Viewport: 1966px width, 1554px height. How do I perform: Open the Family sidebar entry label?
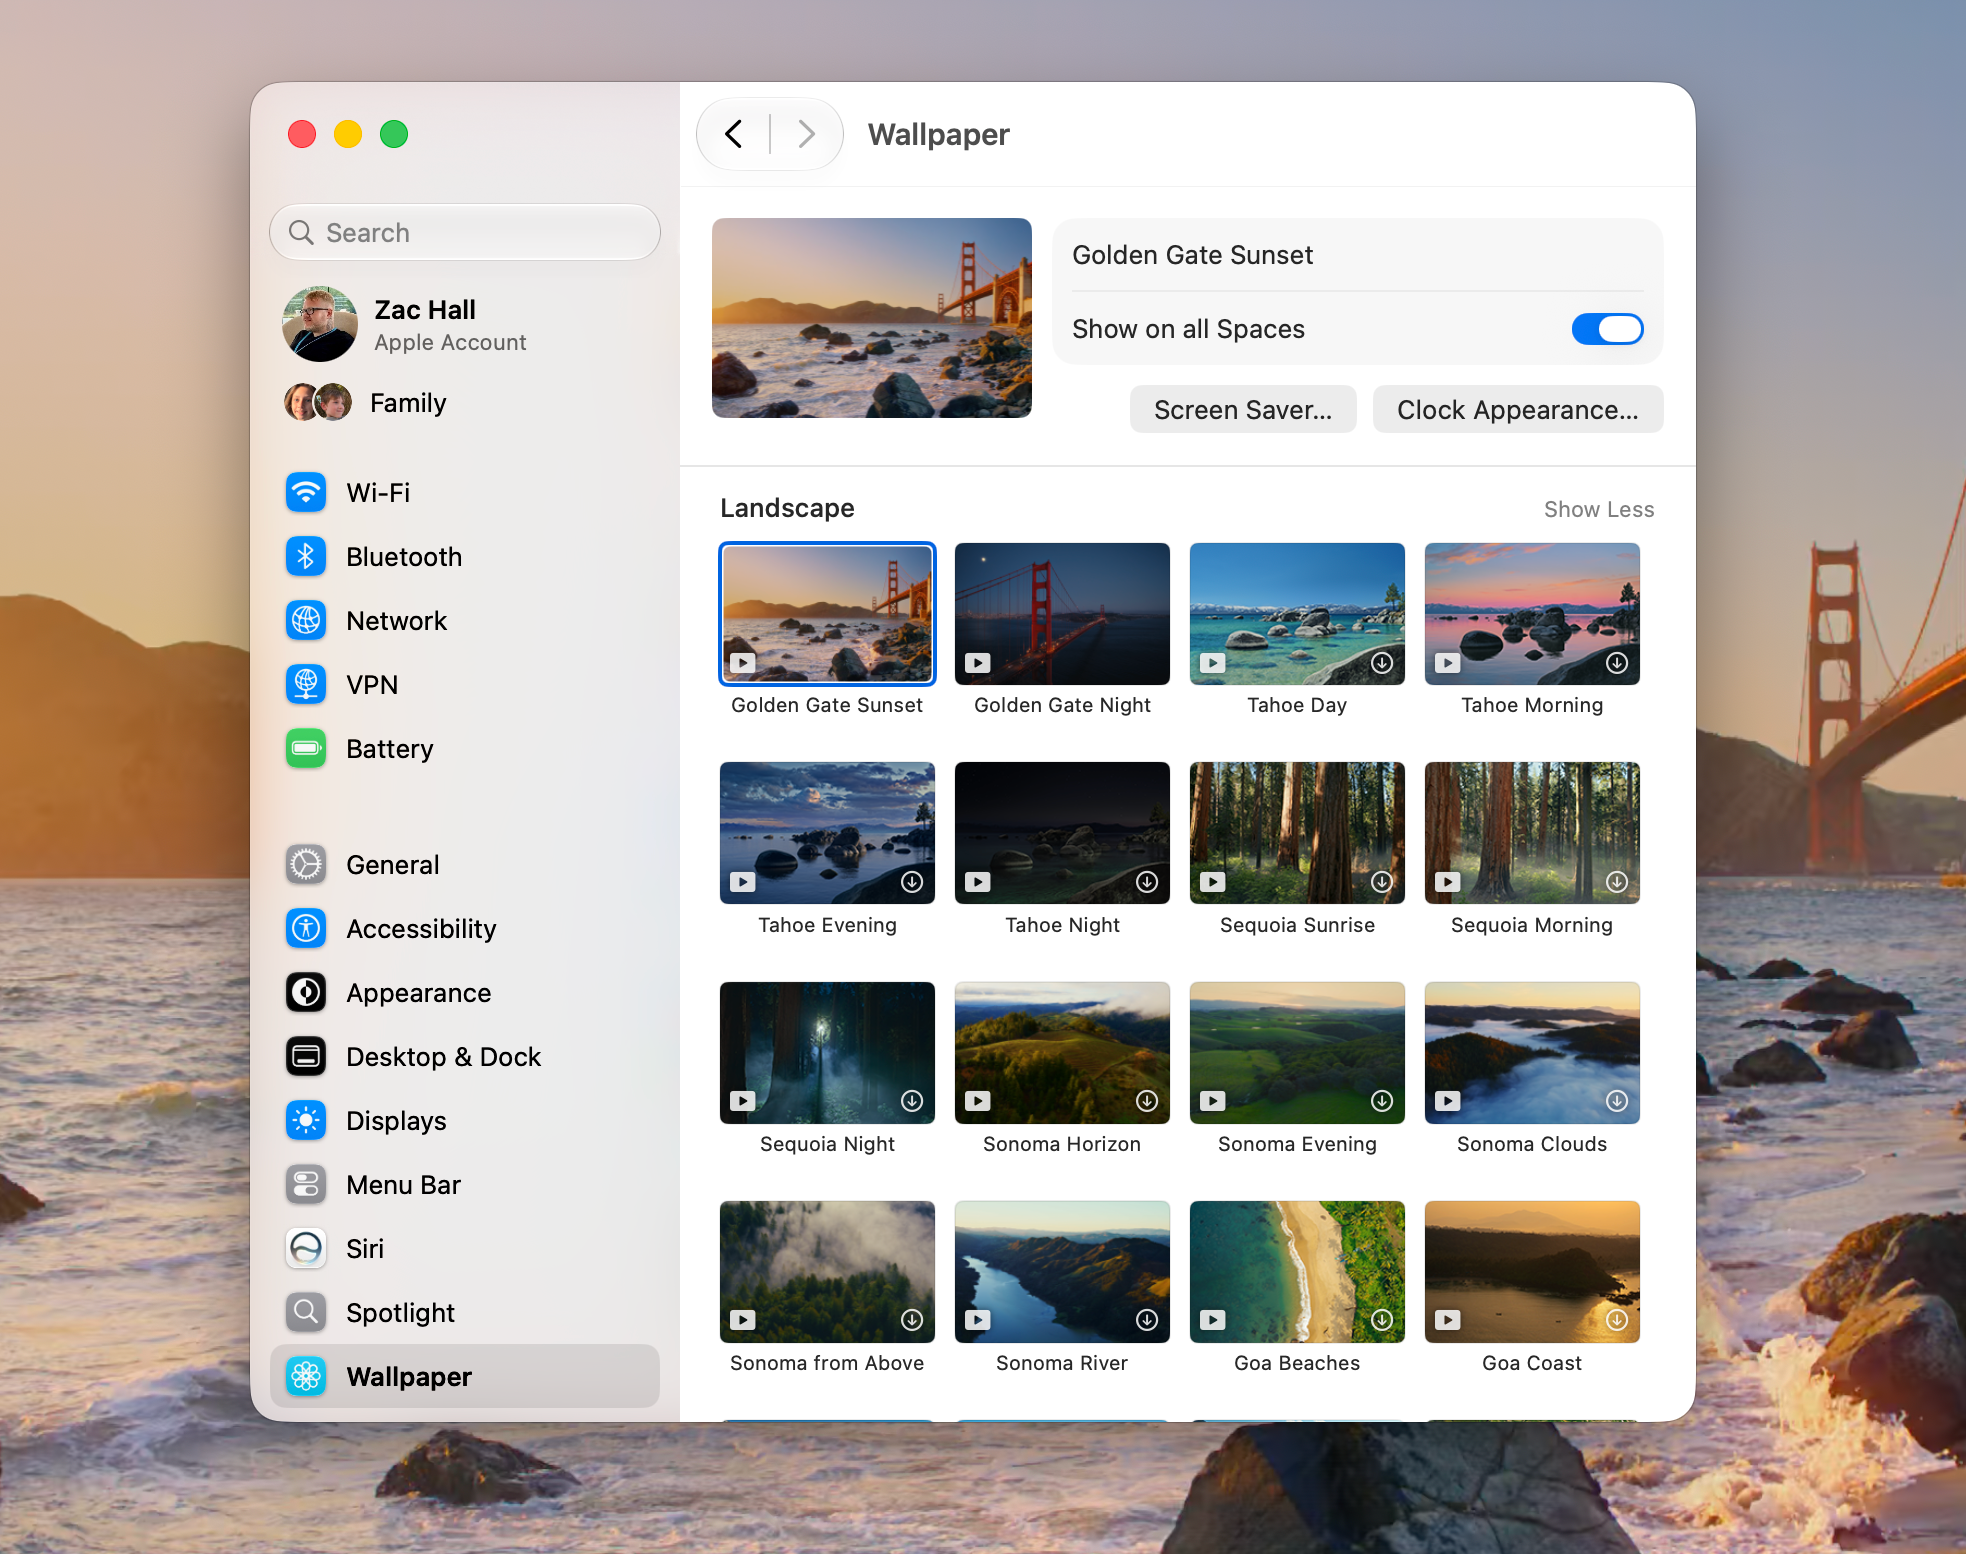coord(408,403)
